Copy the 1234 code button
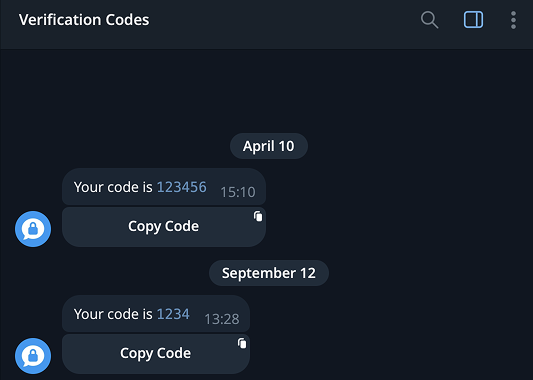Image resolution: width=533 pixels, height=380 pixels. 156,353
